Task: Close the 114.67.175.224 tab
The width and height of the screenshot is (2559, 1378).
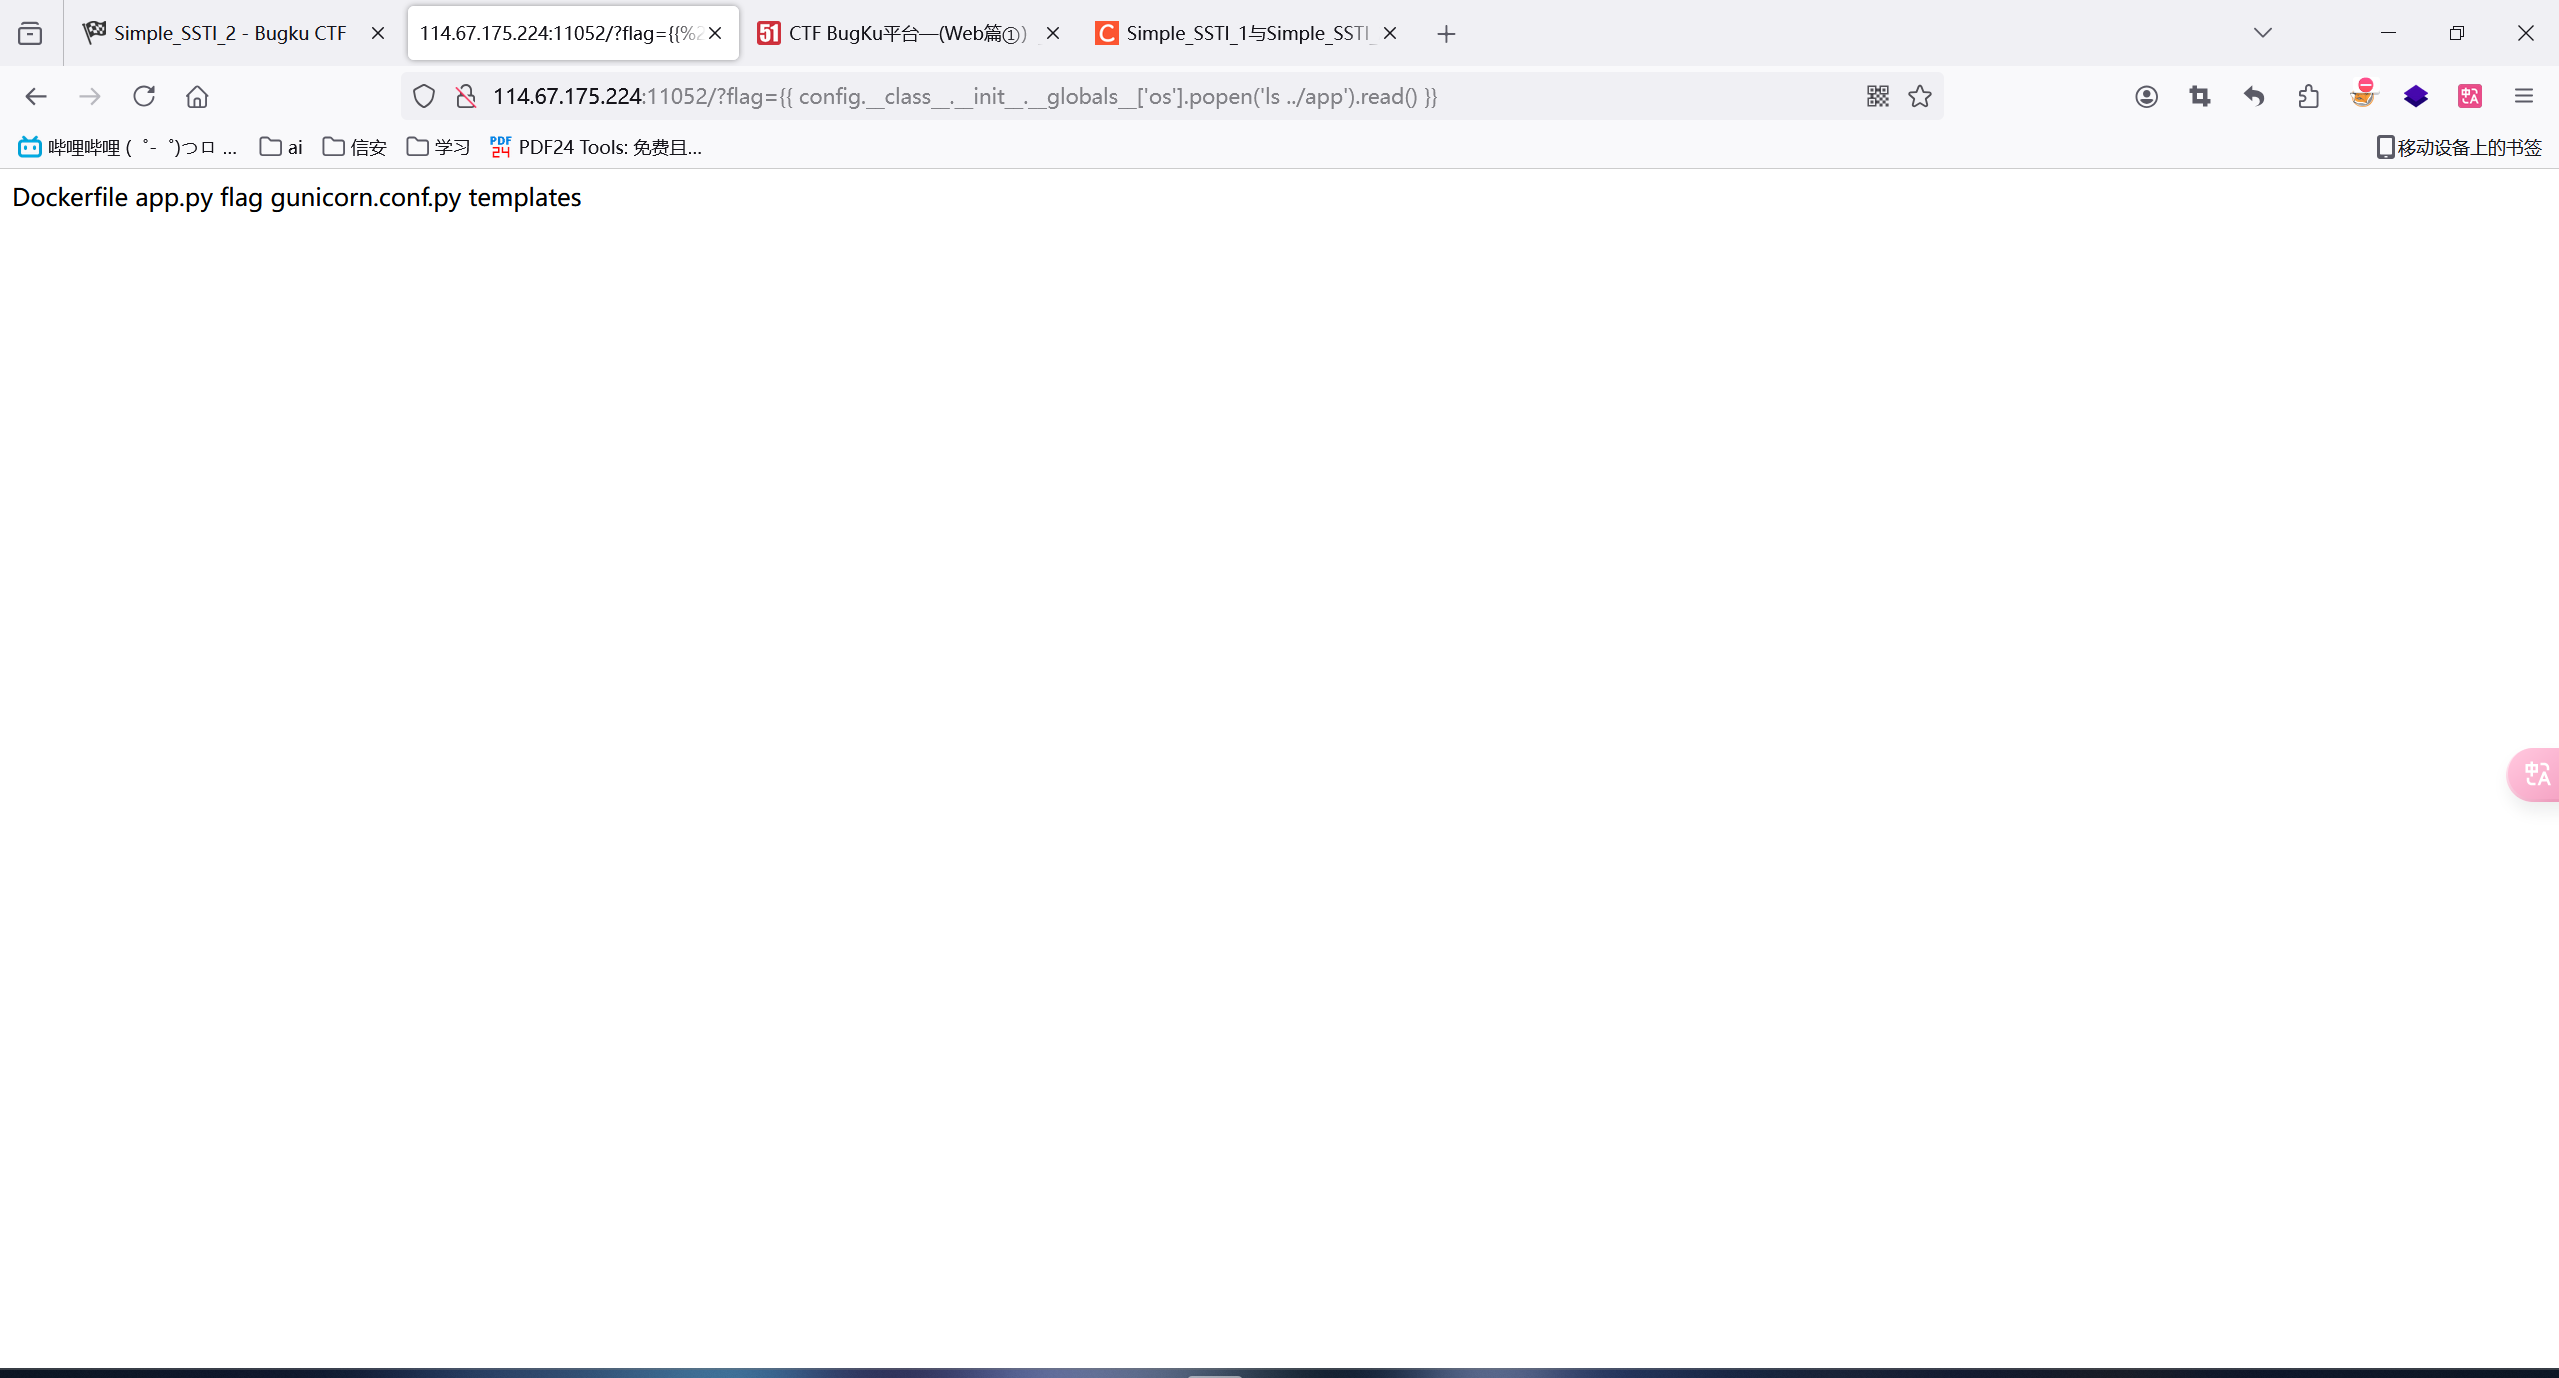Action: tap(715, 33)
